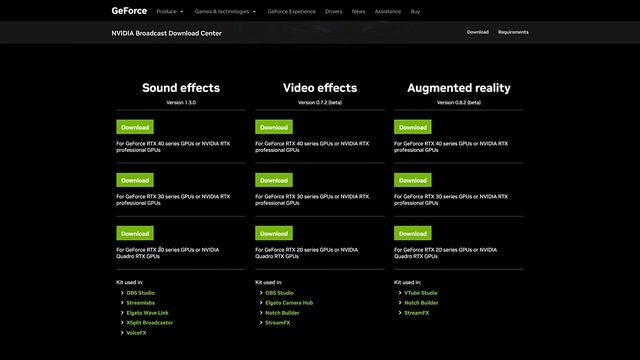This screenshot has height=360, width=640.
Task: Click NVIDIA Broadcast Download Center title
Action: [167, 33]
